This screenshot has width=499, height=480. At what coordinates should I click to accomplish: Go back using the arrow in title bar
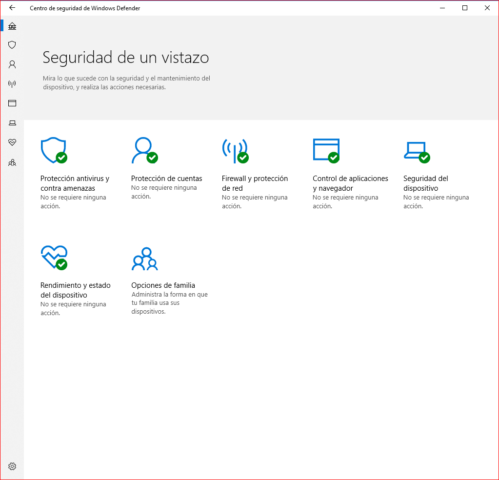12,8
